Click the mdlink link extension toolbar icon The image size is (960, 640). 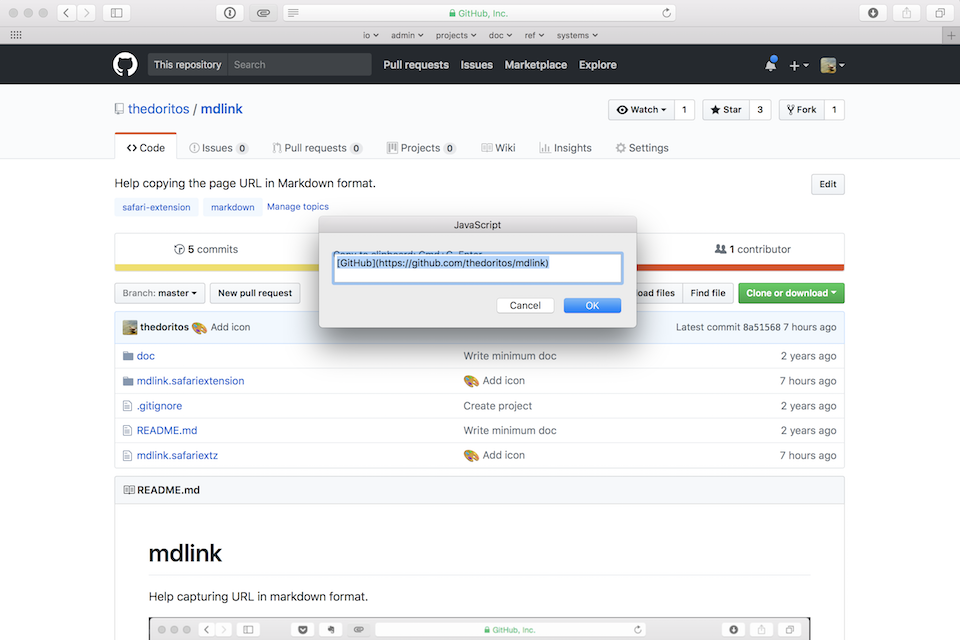point(263,13)
